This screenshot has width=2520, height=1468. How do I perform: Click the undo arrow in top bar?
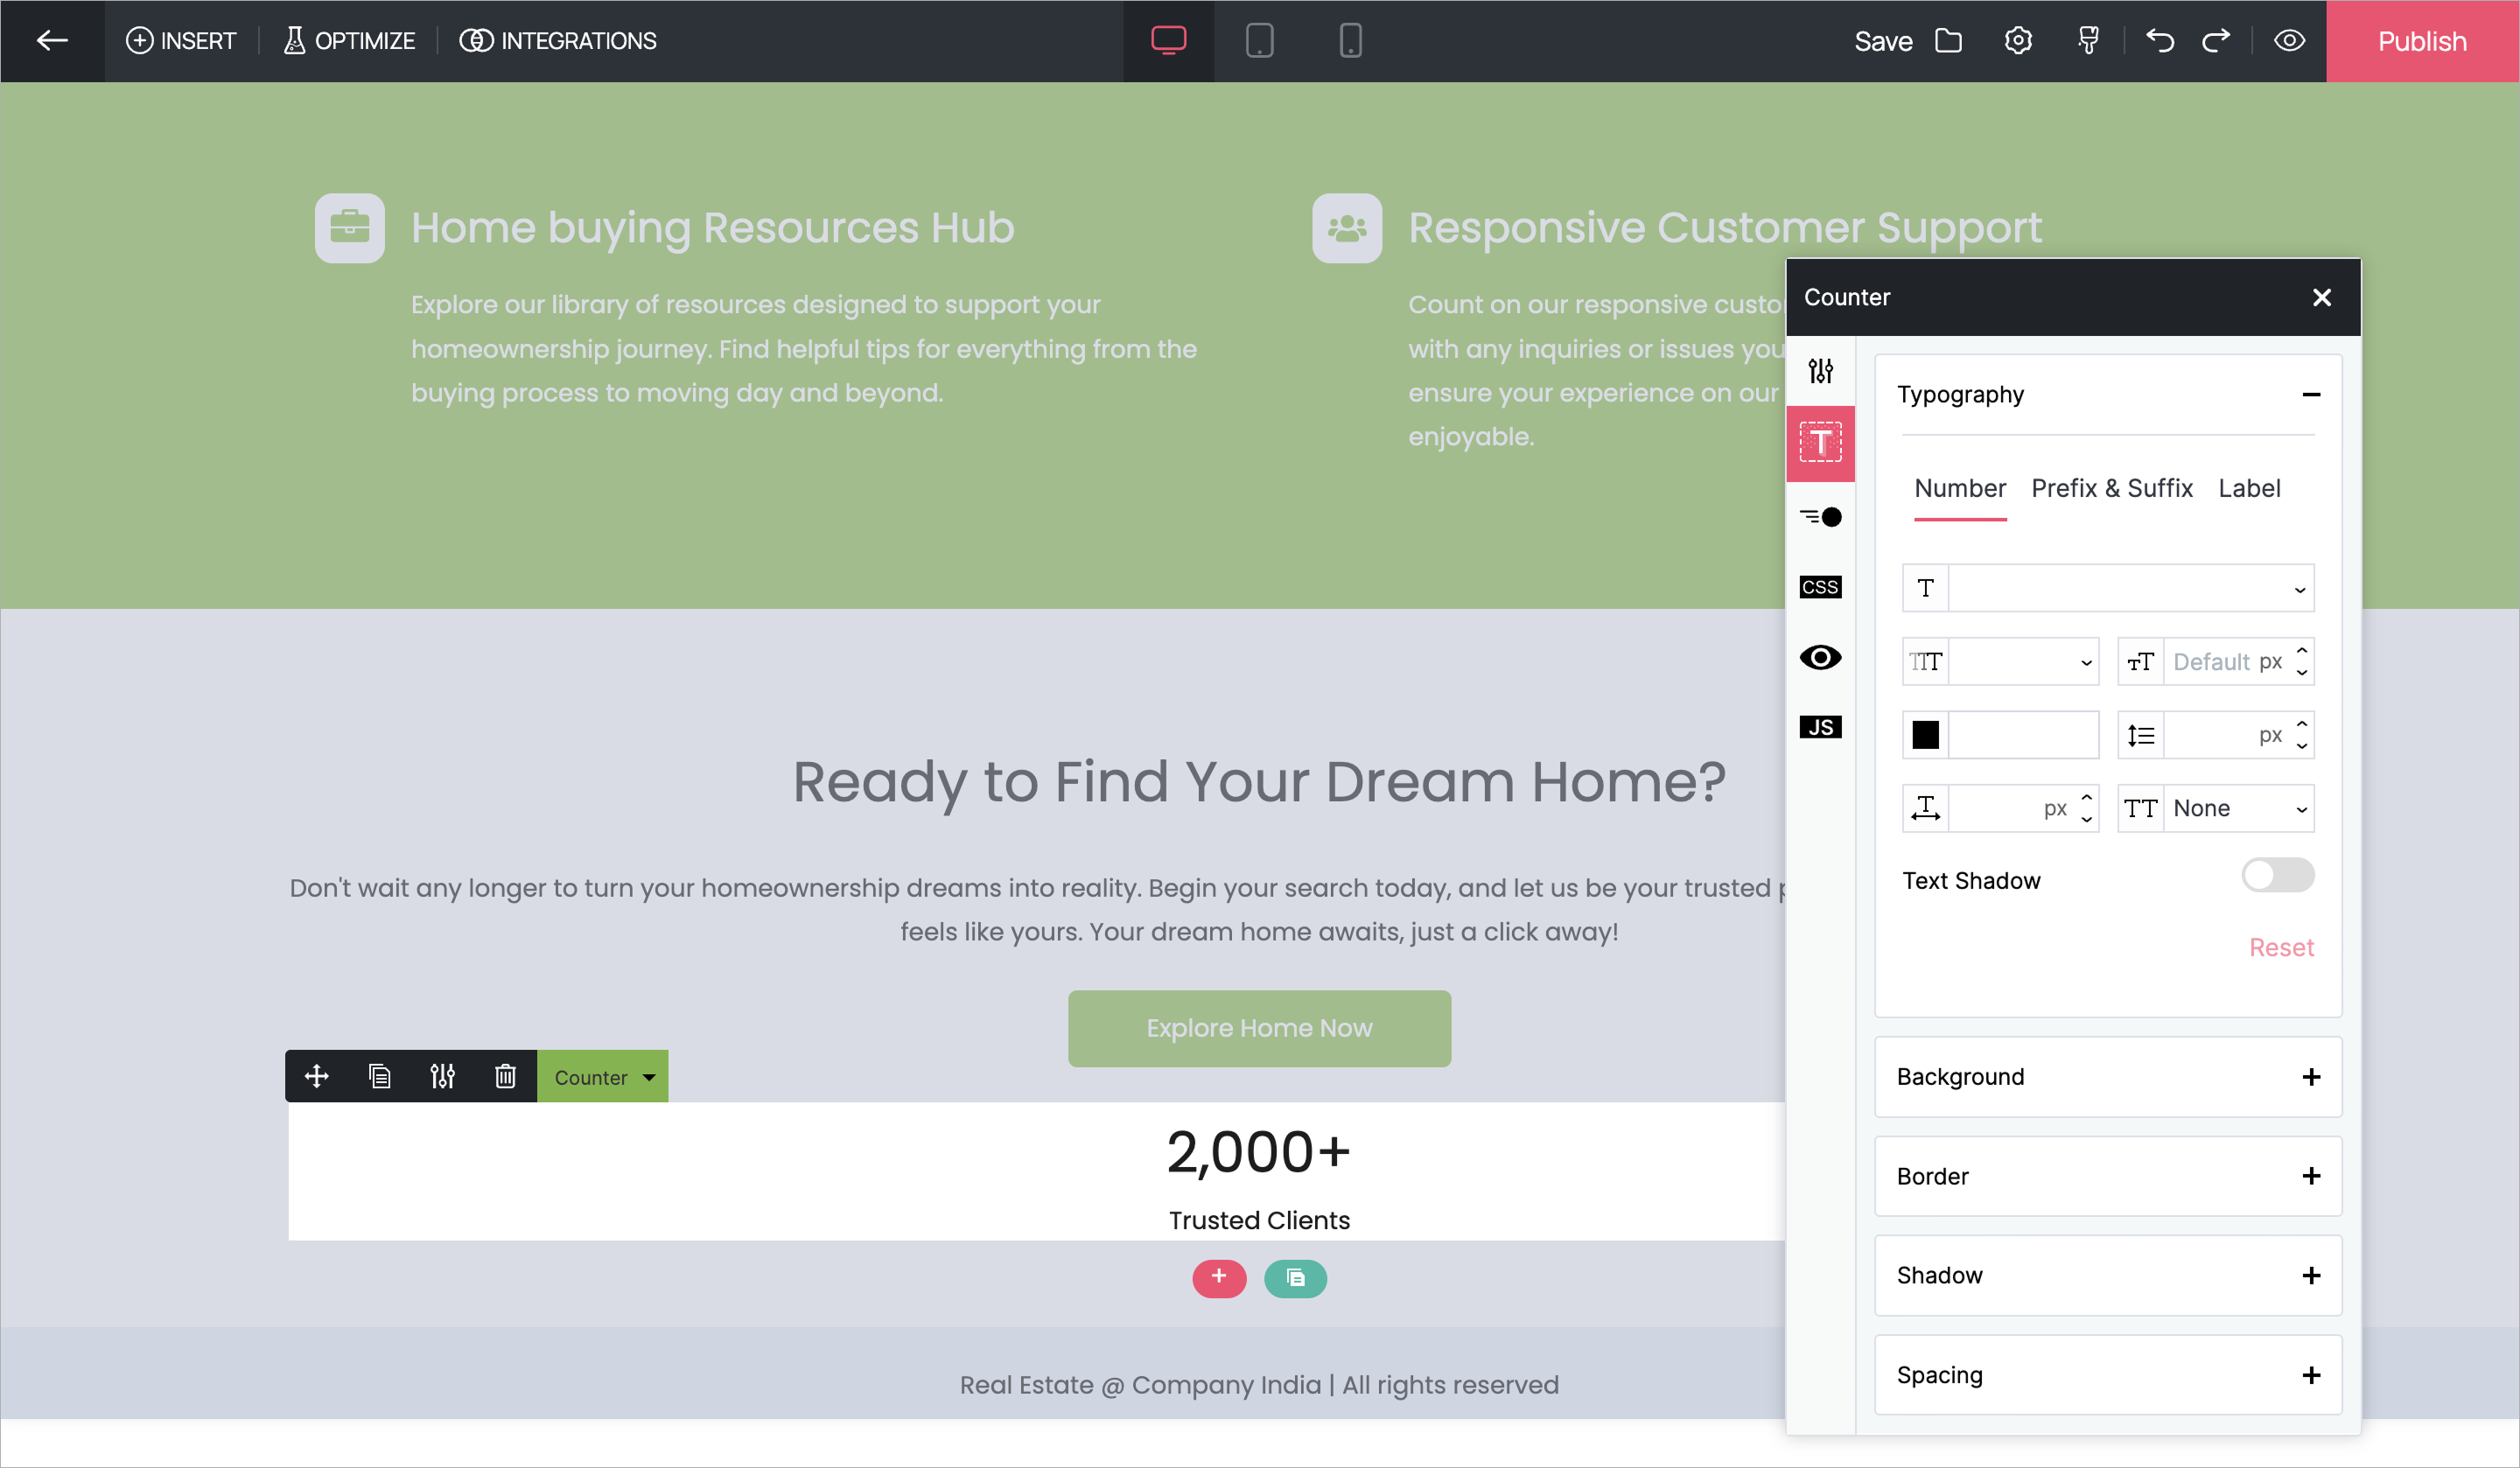coord(2160,41)
